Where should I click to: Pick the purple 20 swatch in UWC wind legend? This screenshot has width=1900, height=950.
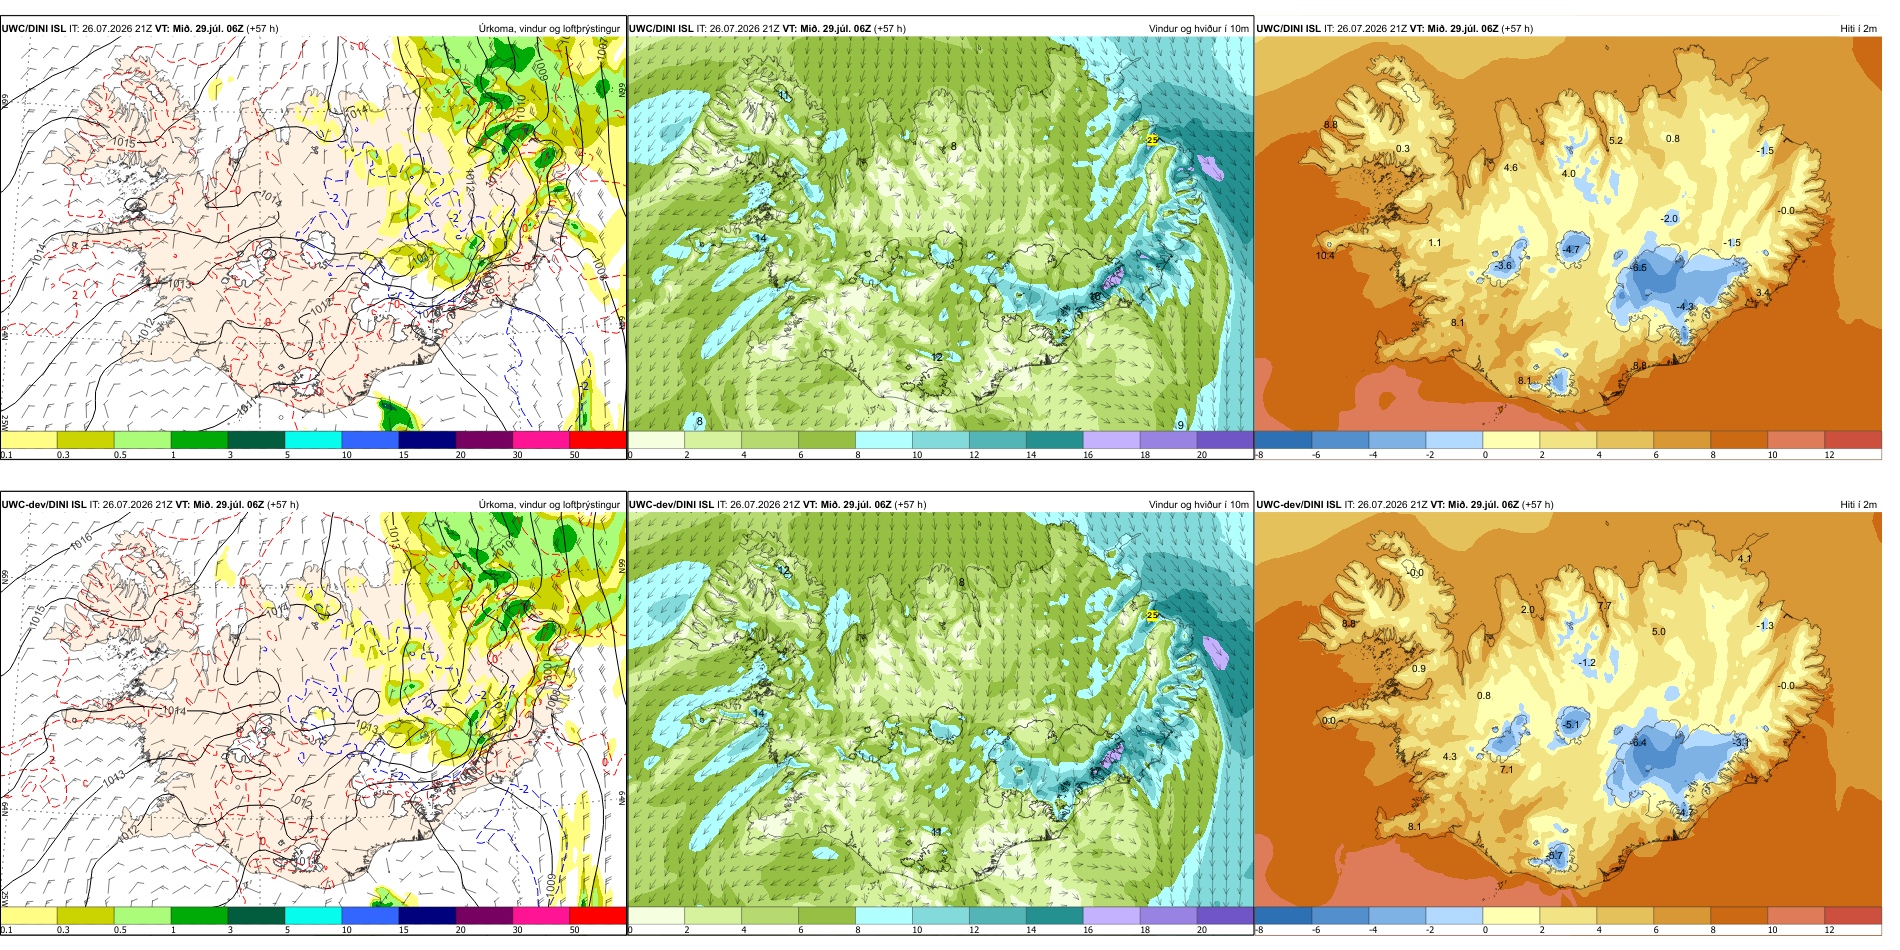pyautogui.click(x=1225, y=439)
